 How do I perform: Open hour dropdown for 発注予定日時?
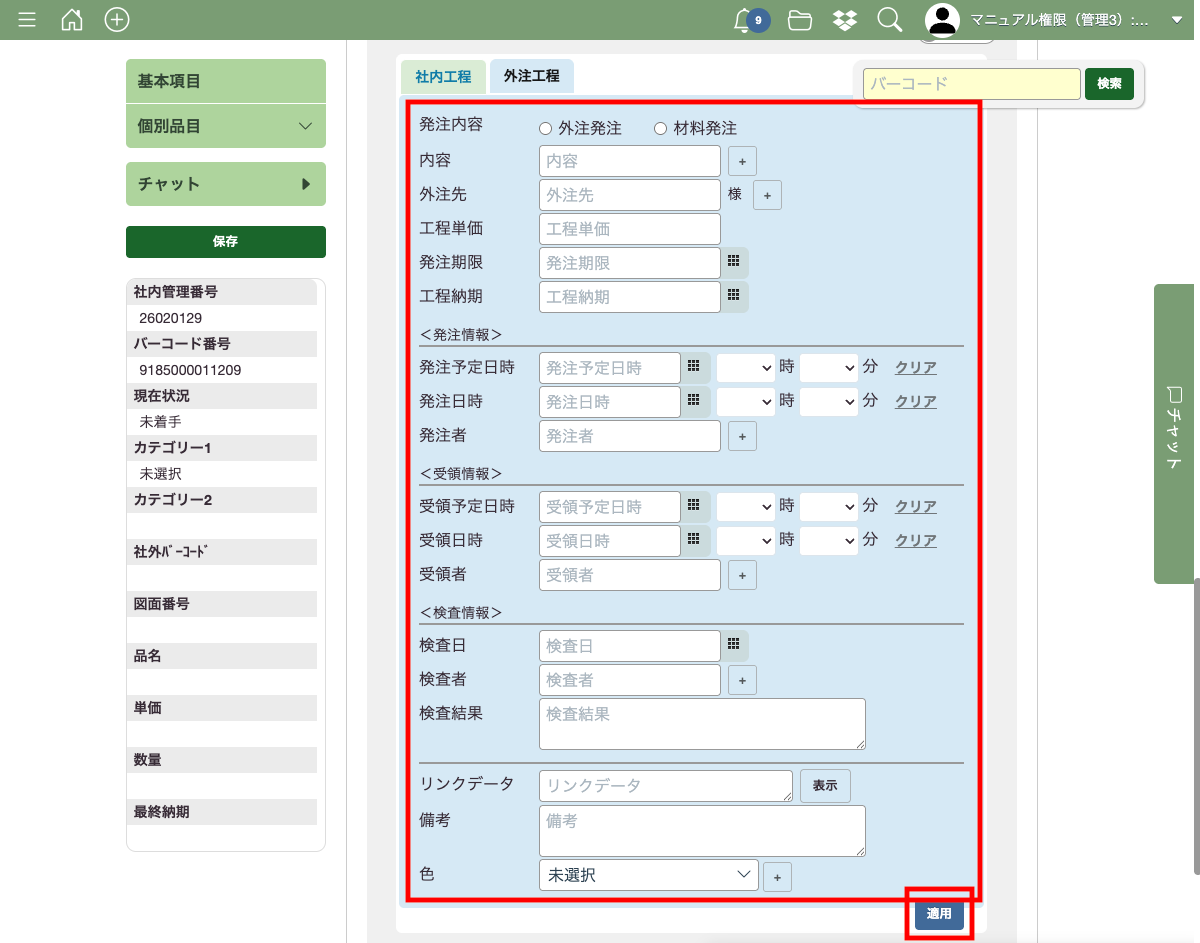point(745,368)
